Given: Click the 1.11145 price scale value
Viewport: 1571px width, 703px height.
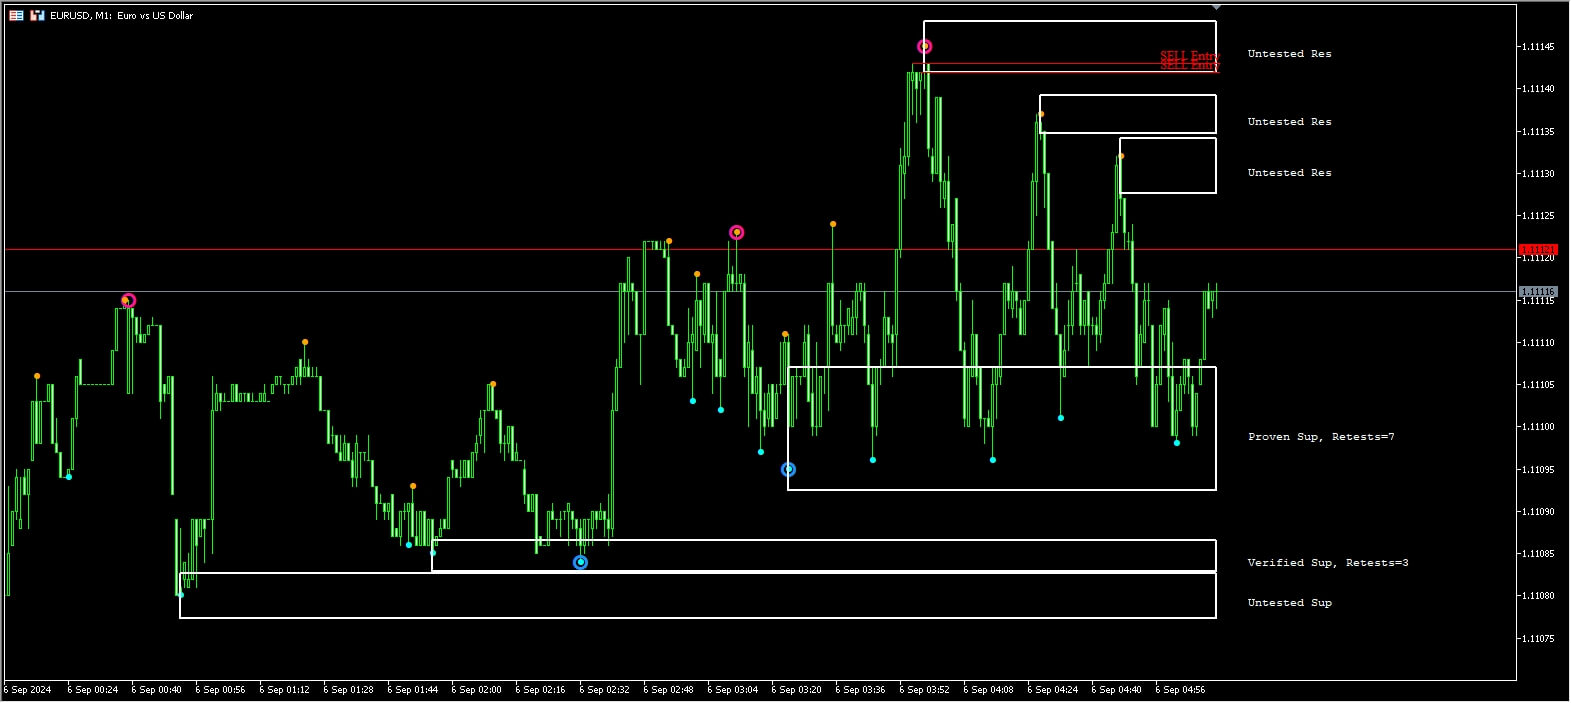Looking at the screenshot, I should pos(1540,47).
